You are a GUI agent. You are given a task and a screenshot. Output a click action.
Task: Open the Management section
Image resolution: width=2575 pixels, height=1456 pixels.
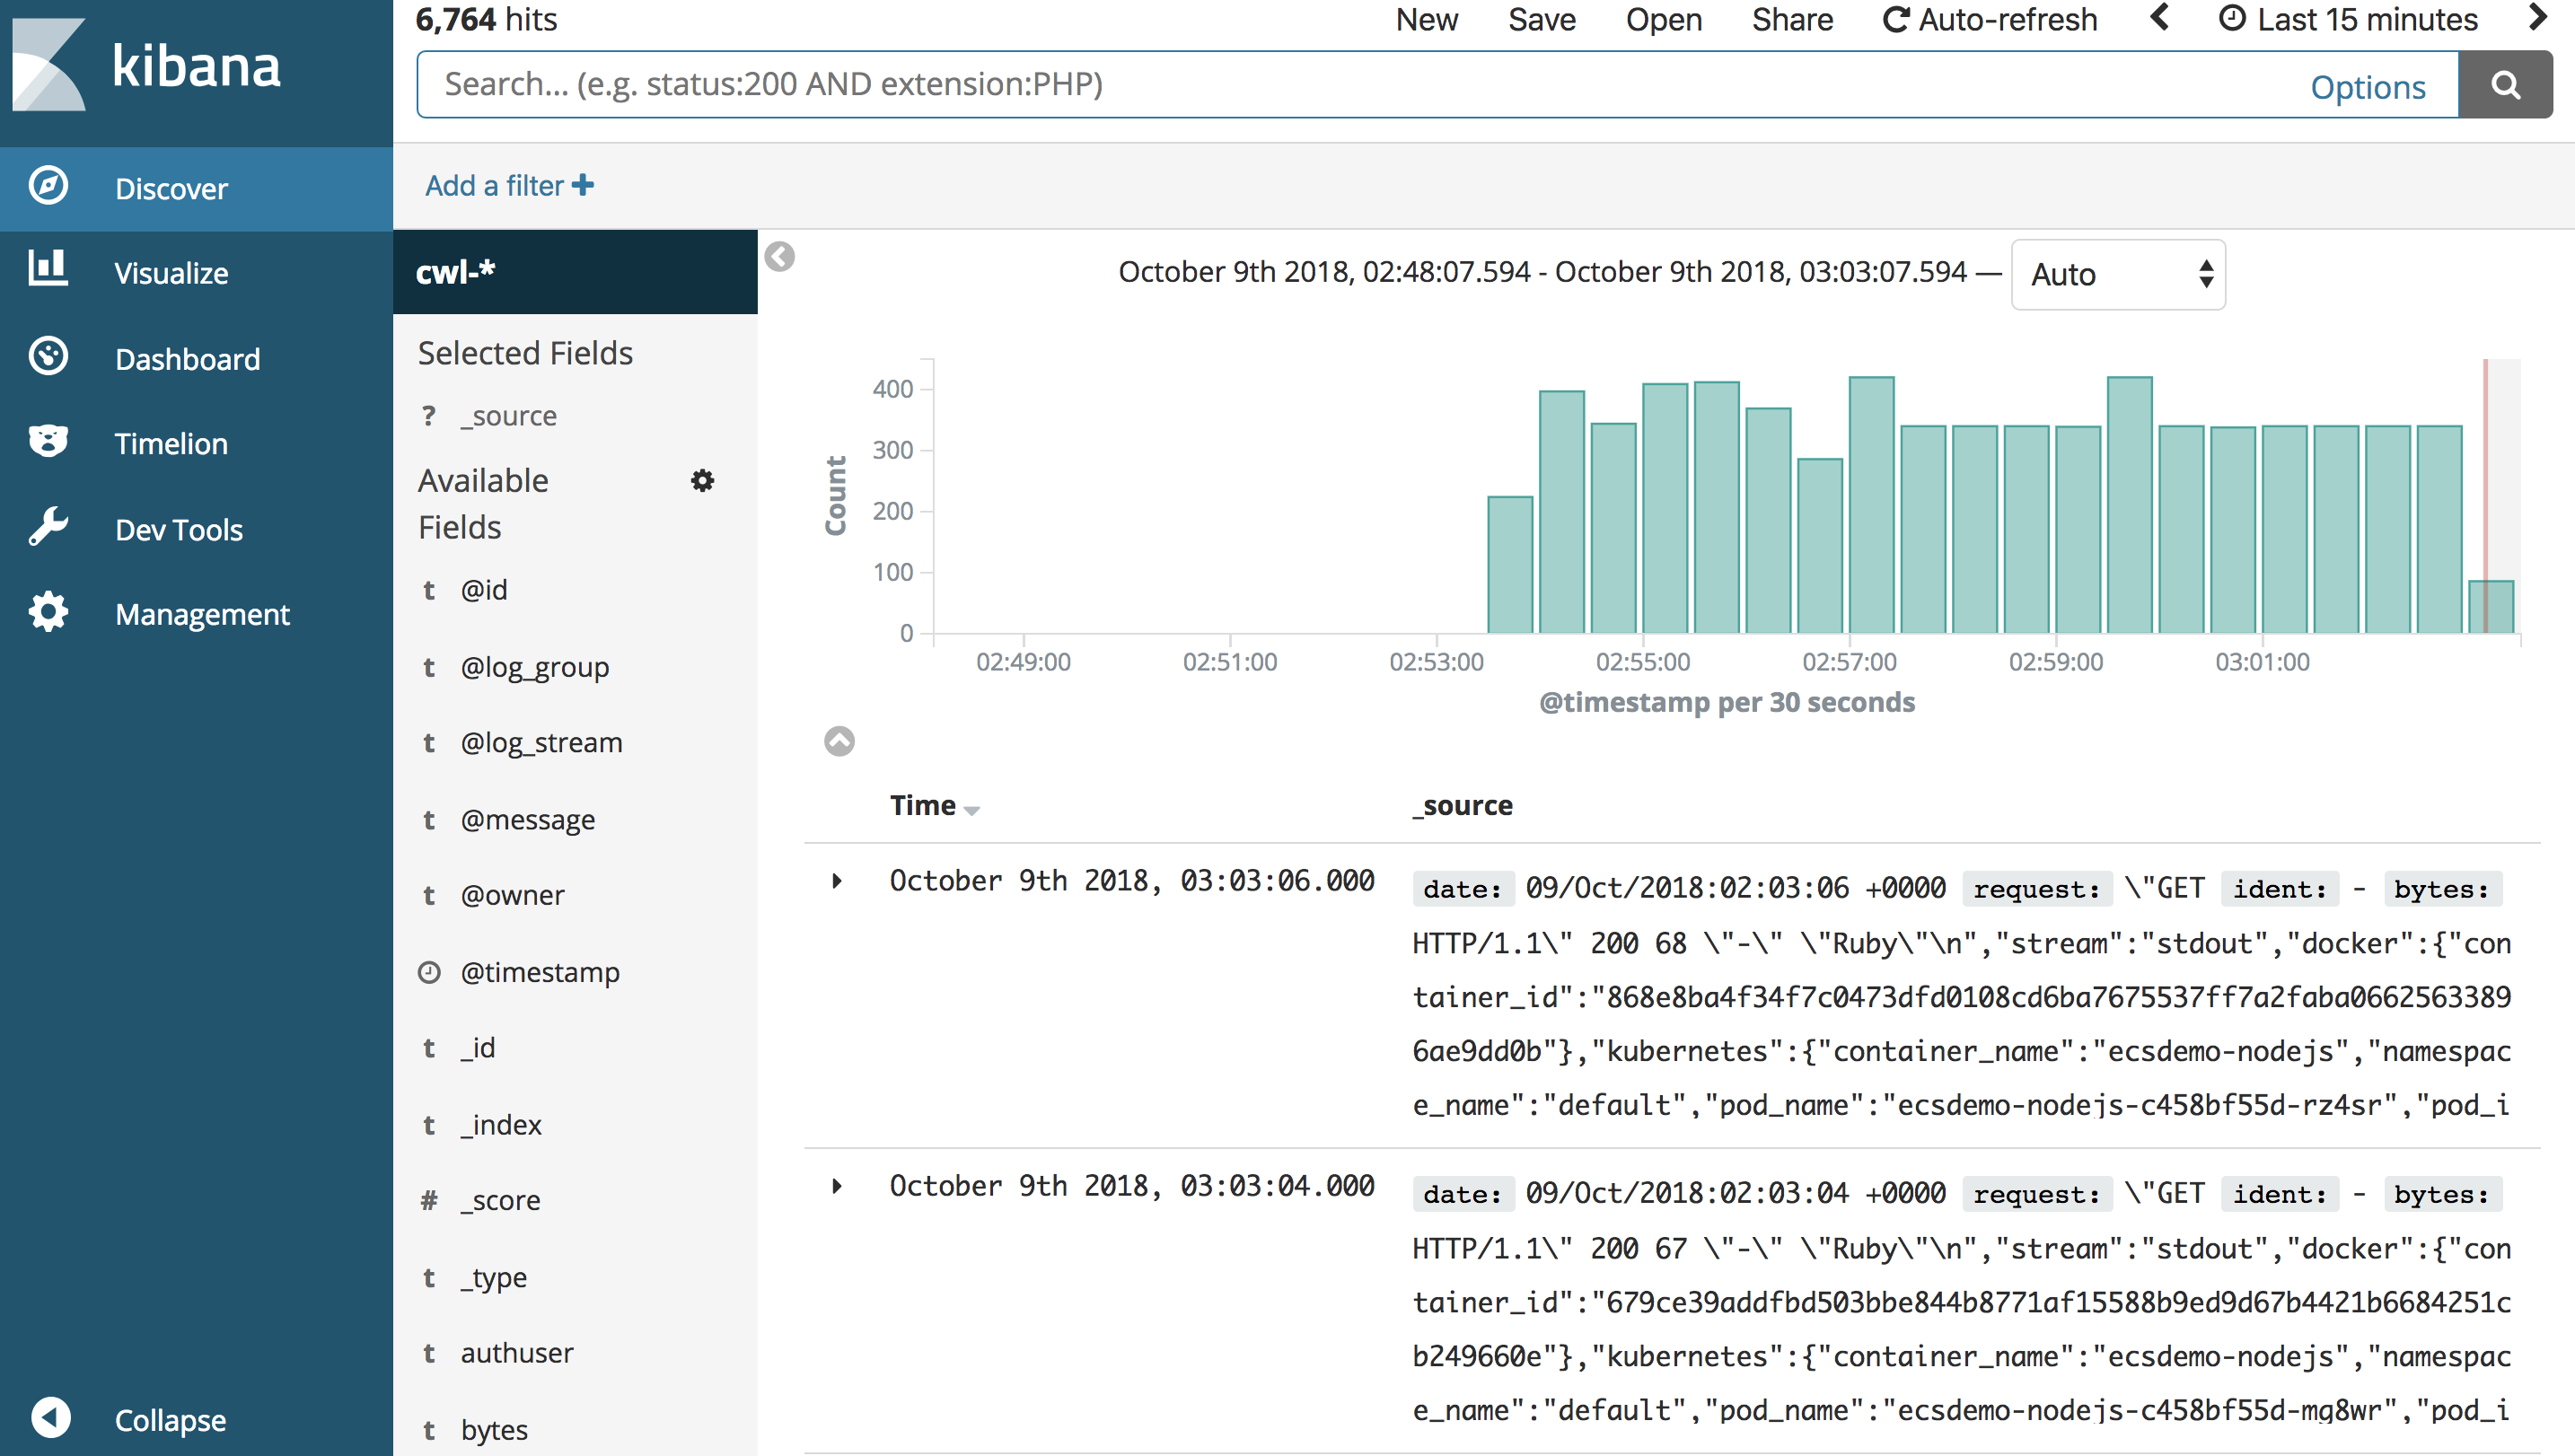pyautogui.click(x=202, y=613)
